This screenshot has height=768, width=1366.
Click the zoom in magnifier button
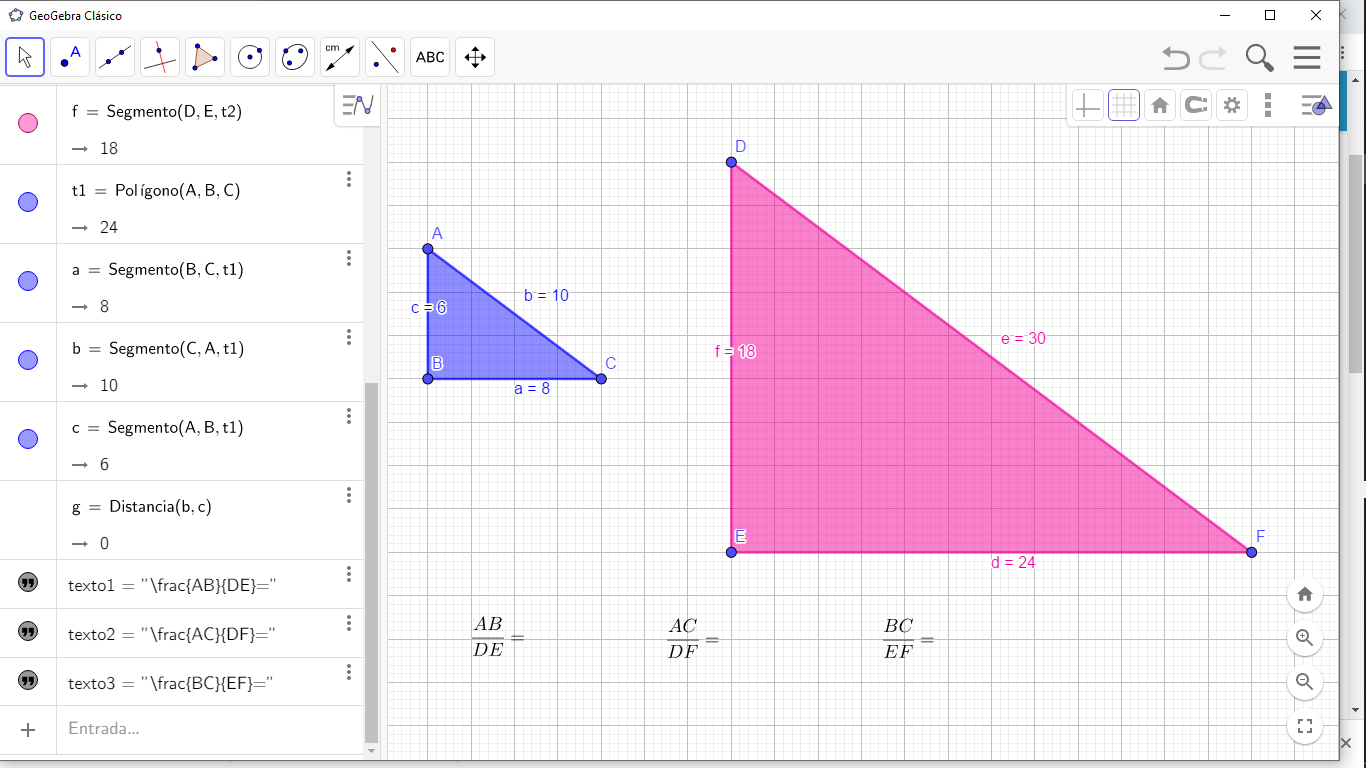tap(1304, 638)
